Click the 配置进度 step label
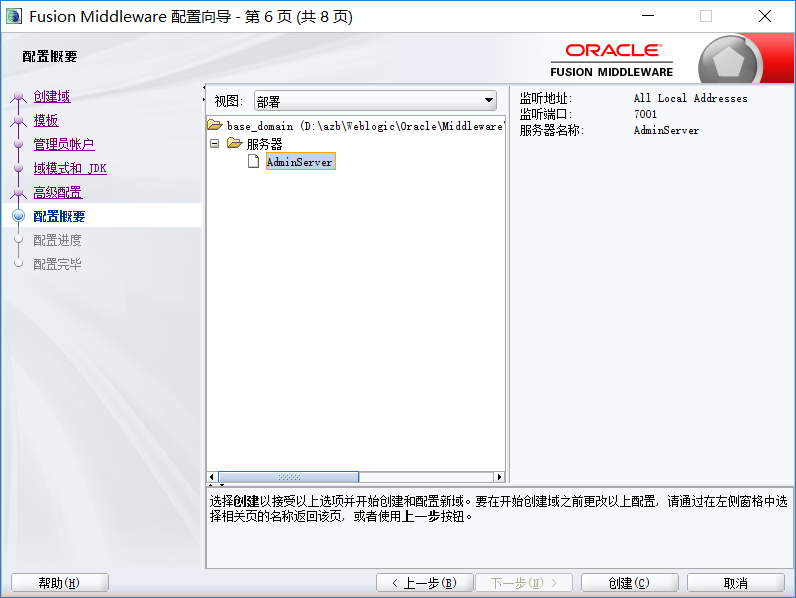The image size is (796, 598). tap(57, 240)
